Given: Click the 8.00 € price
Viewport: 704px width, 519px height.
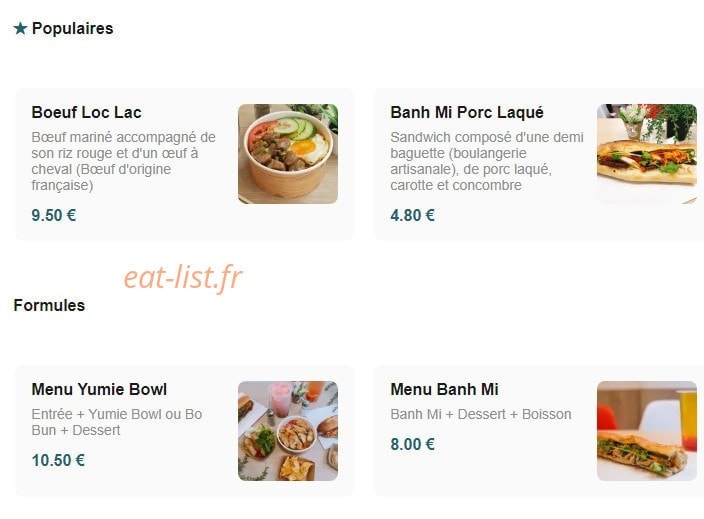Looking at the screenshot, I should [413, 444].
